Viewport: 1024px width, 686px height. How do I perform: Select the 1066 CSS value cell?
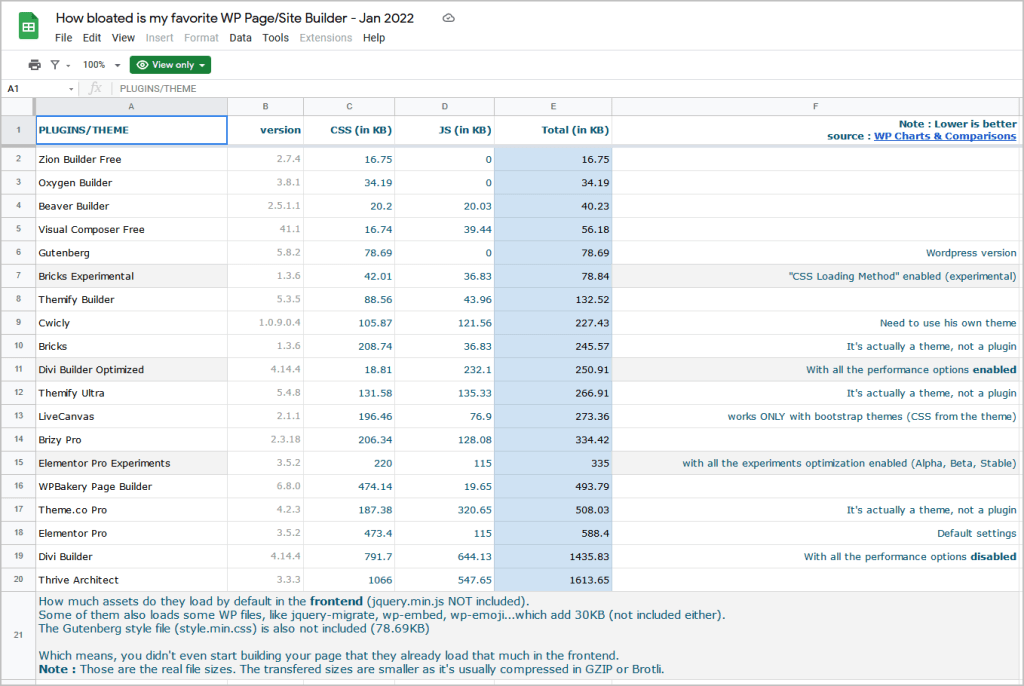pyautogui.click(x=349, y=580)
